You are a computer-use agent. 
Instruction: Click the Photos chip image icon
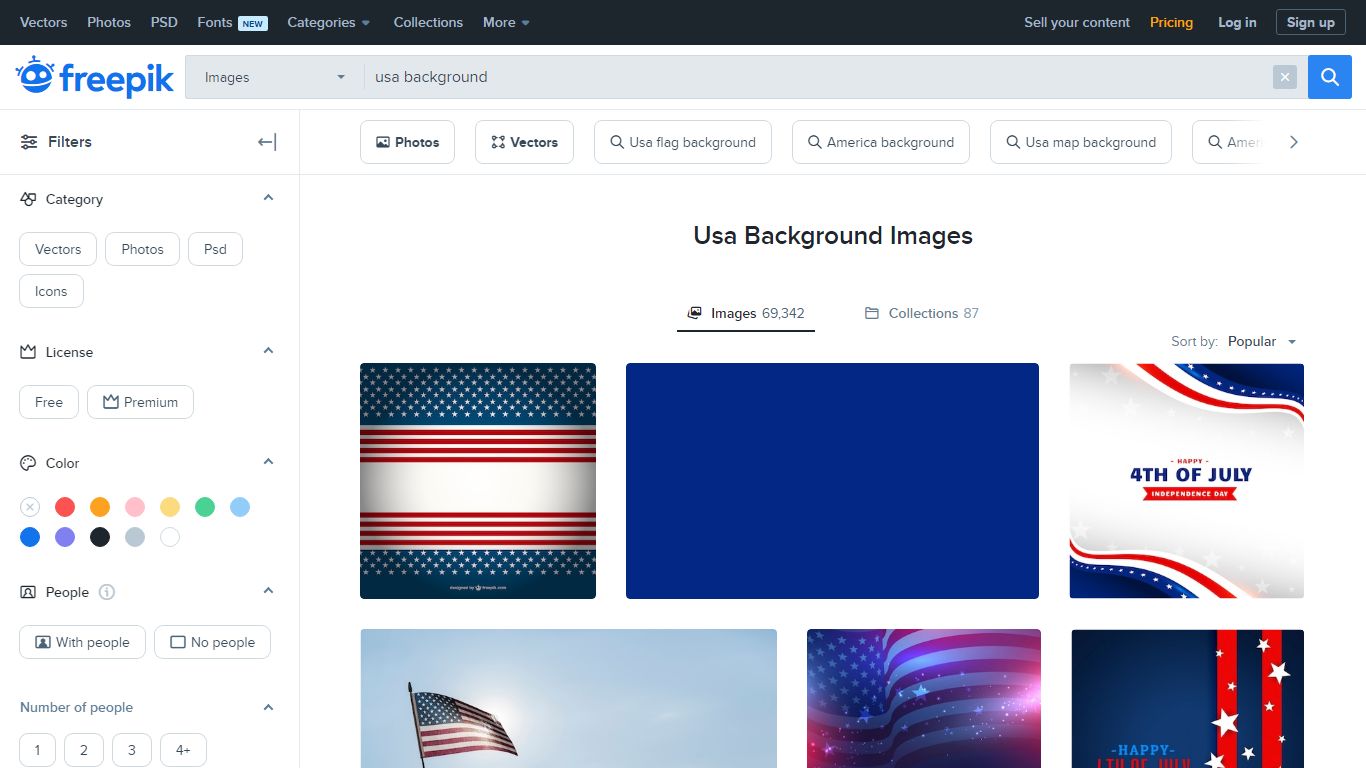(x=382, y=142)
